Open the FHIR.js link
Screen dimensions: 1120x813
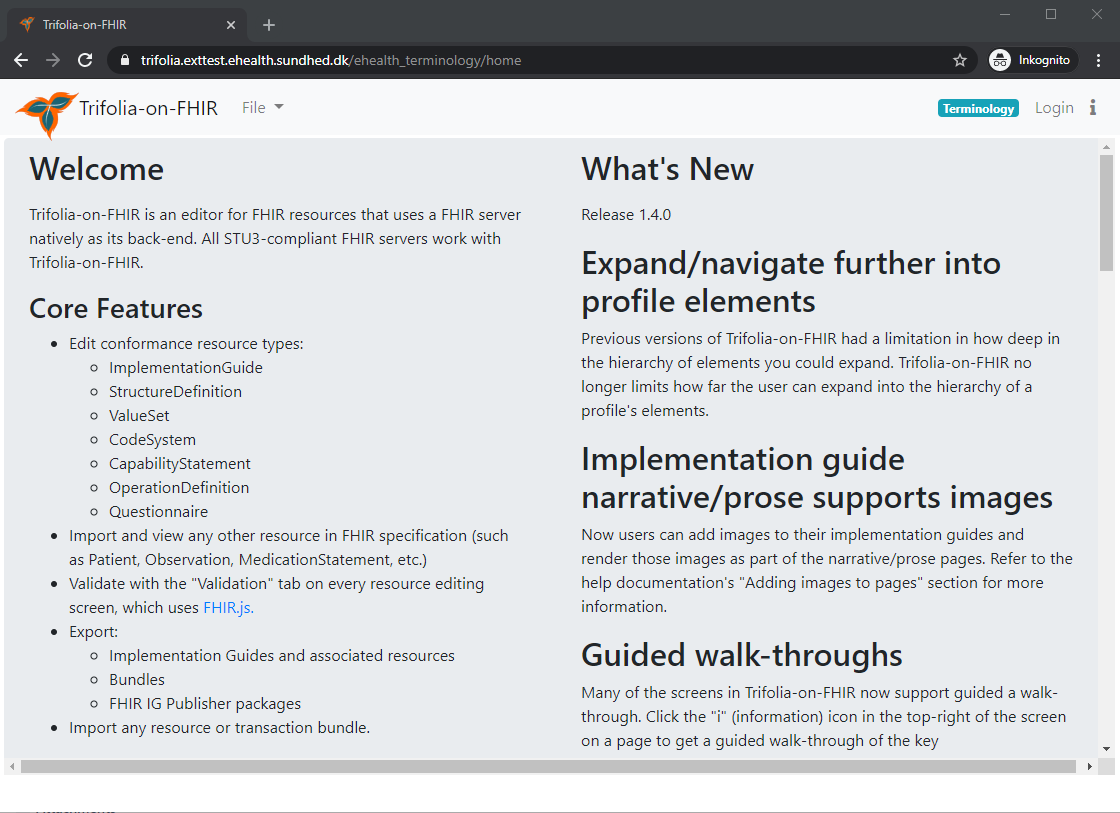[228, 607]
